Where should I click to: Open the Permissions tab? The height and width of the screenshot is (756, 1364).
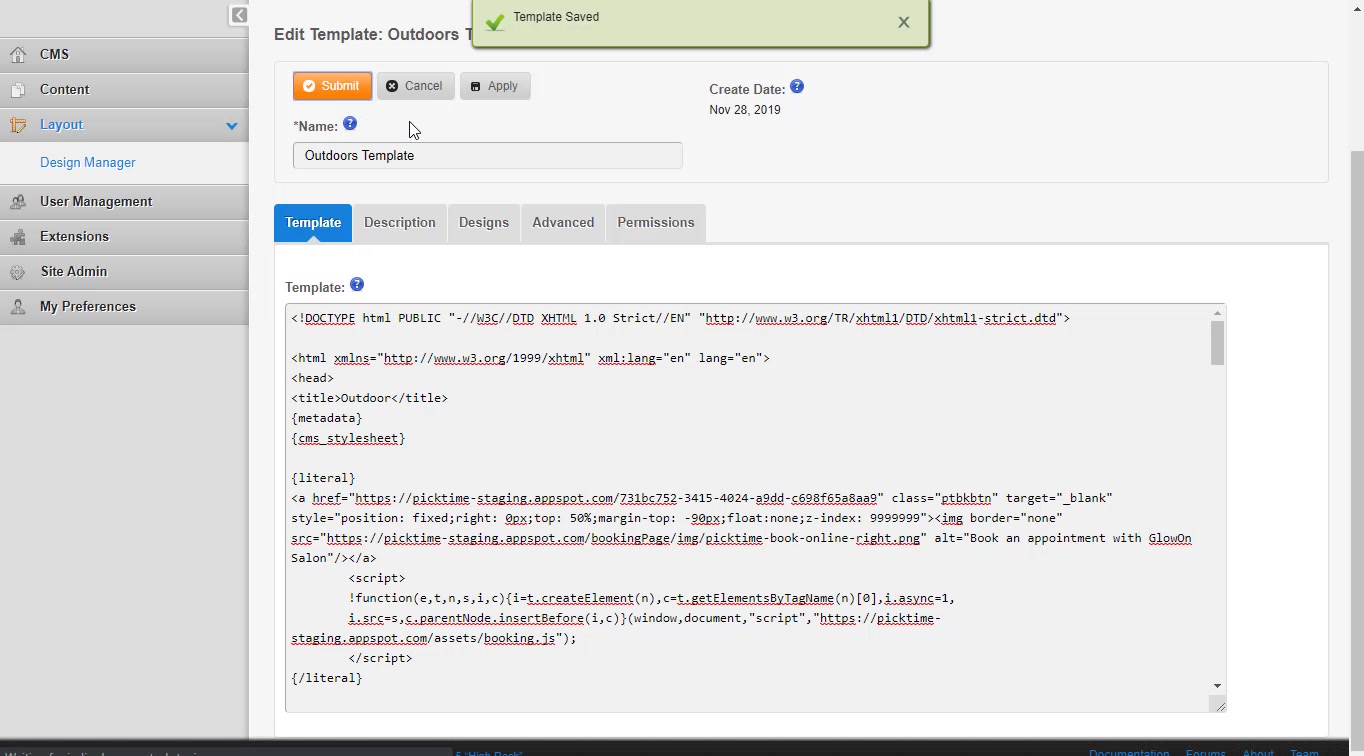coord(655,223)
